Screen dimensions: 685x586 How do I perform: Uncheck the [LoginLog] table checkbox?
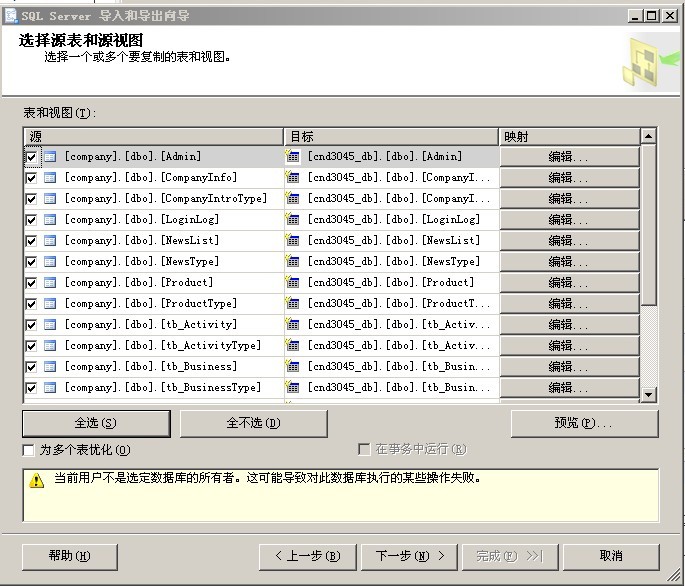click(x=31, y=220)
